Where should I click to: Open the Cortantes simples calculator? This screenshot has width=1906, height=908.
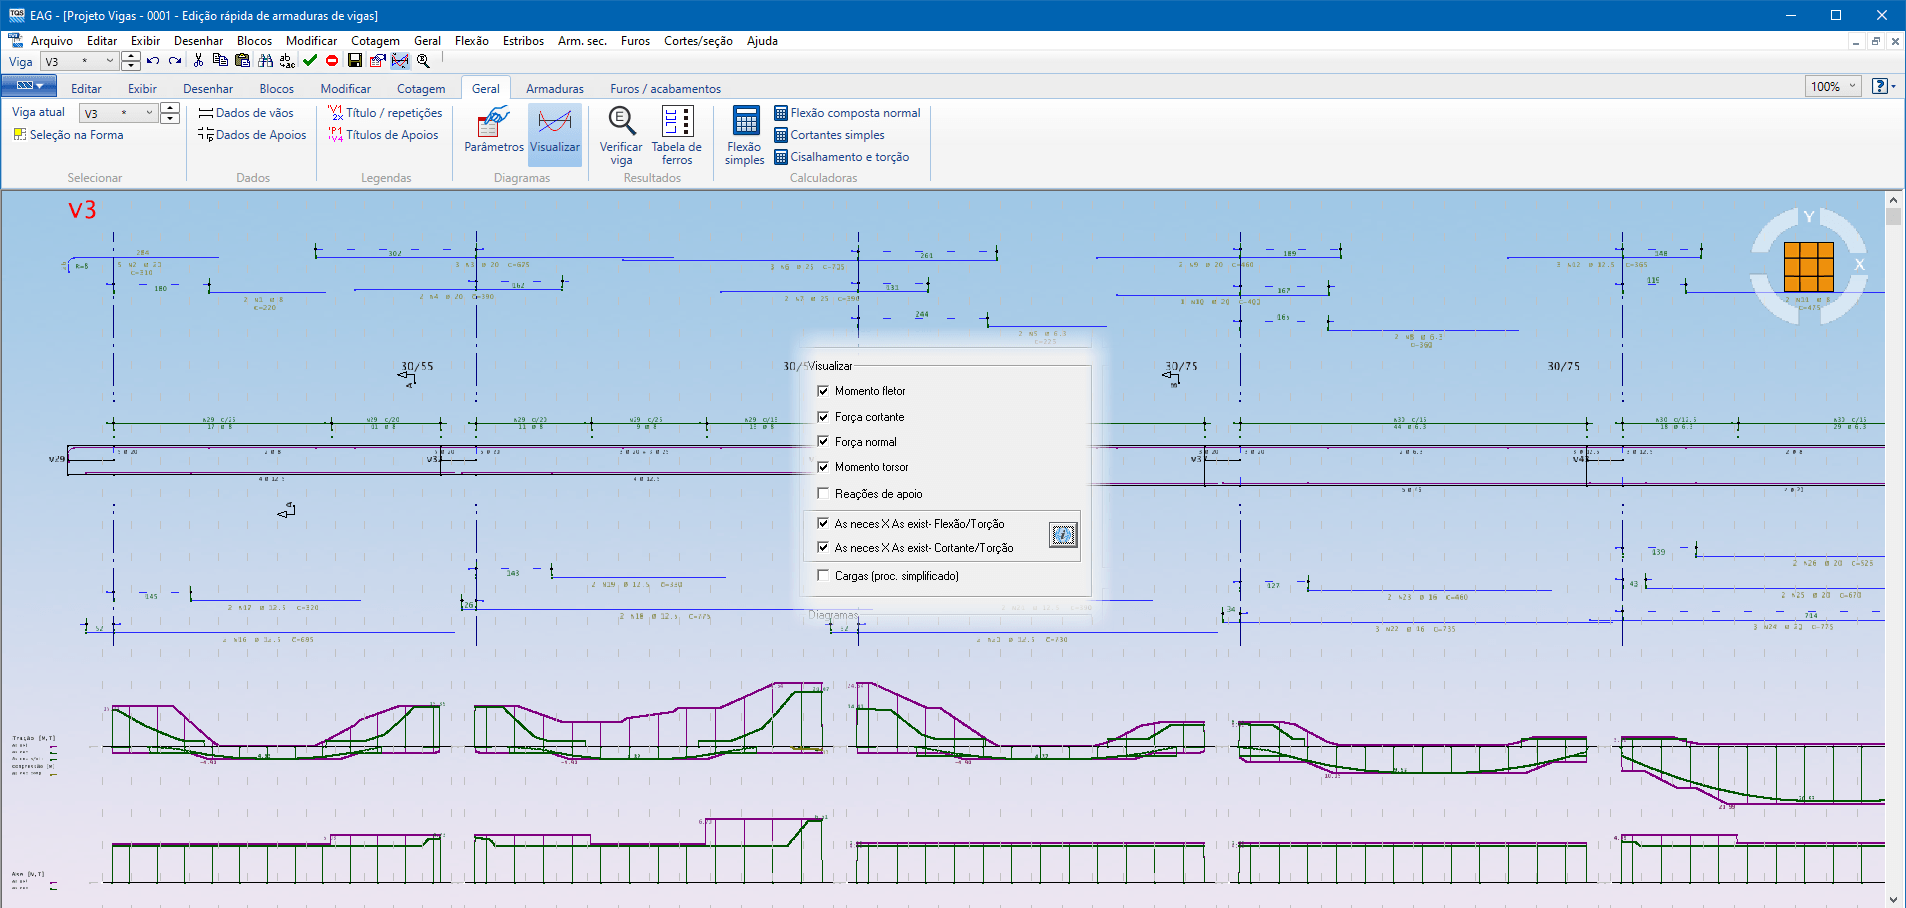tap(829, 135)
